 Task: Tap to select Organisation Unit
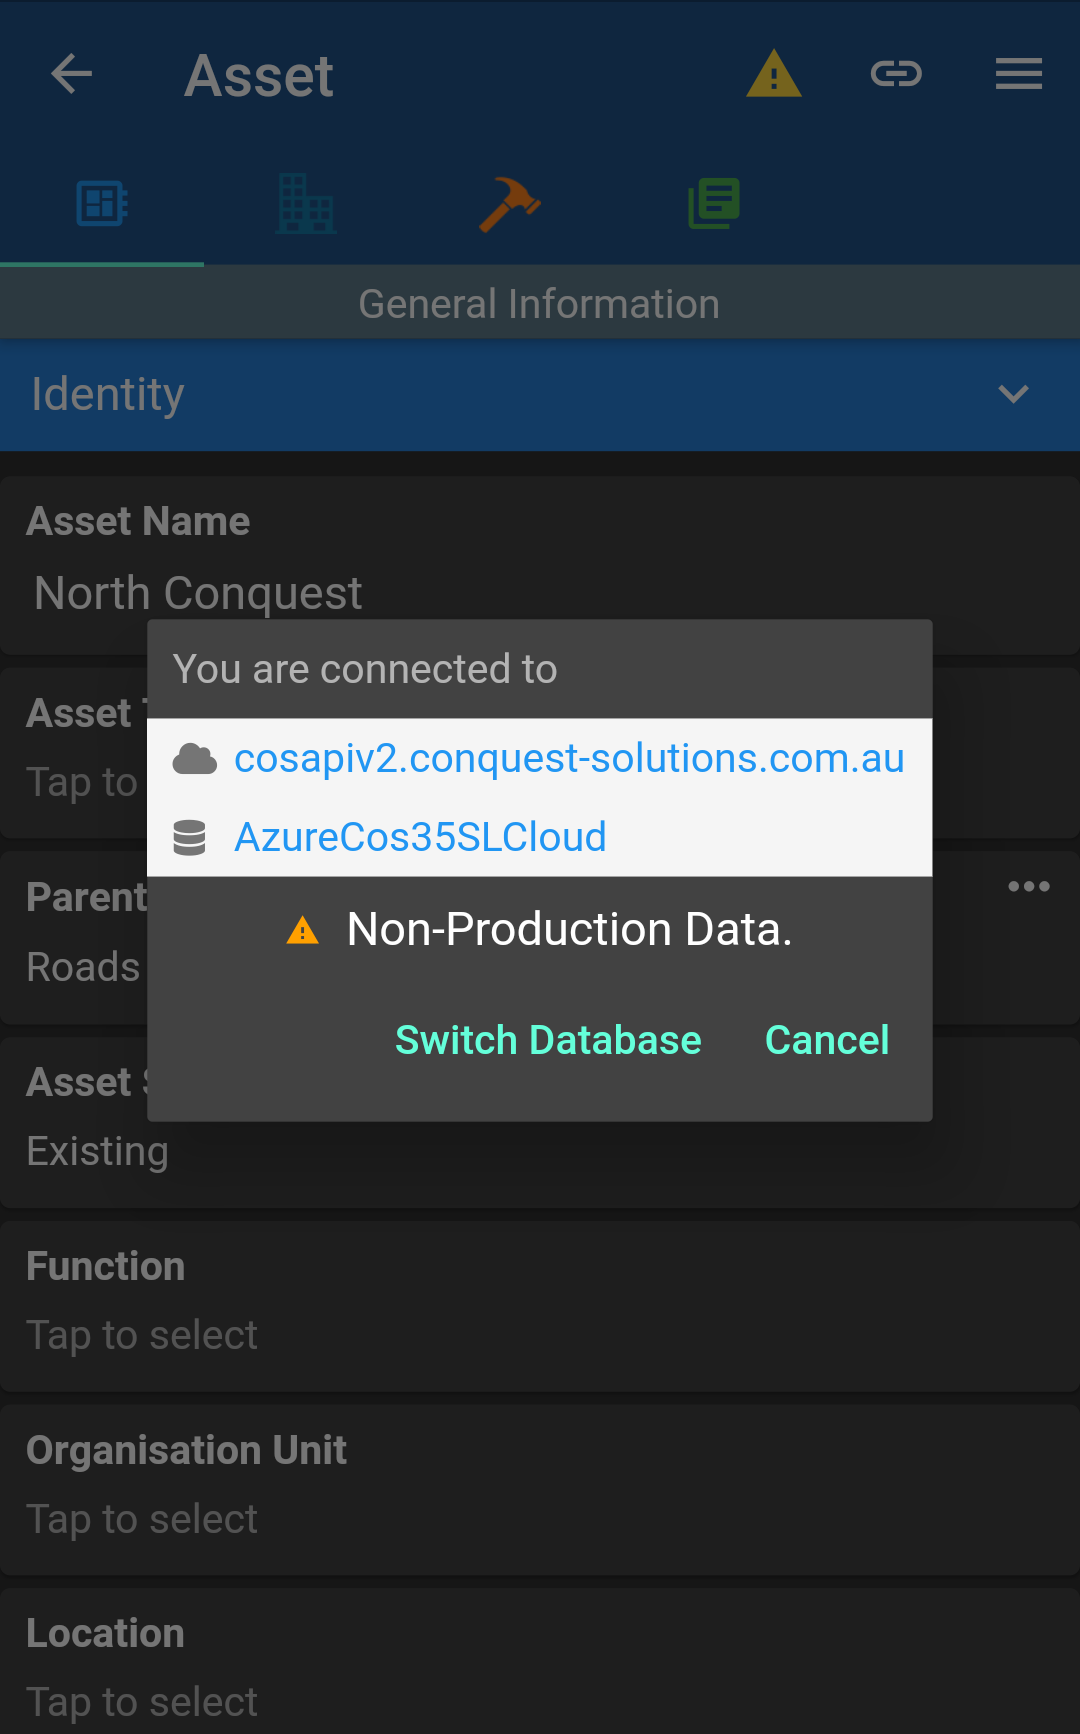point(540,1488)
